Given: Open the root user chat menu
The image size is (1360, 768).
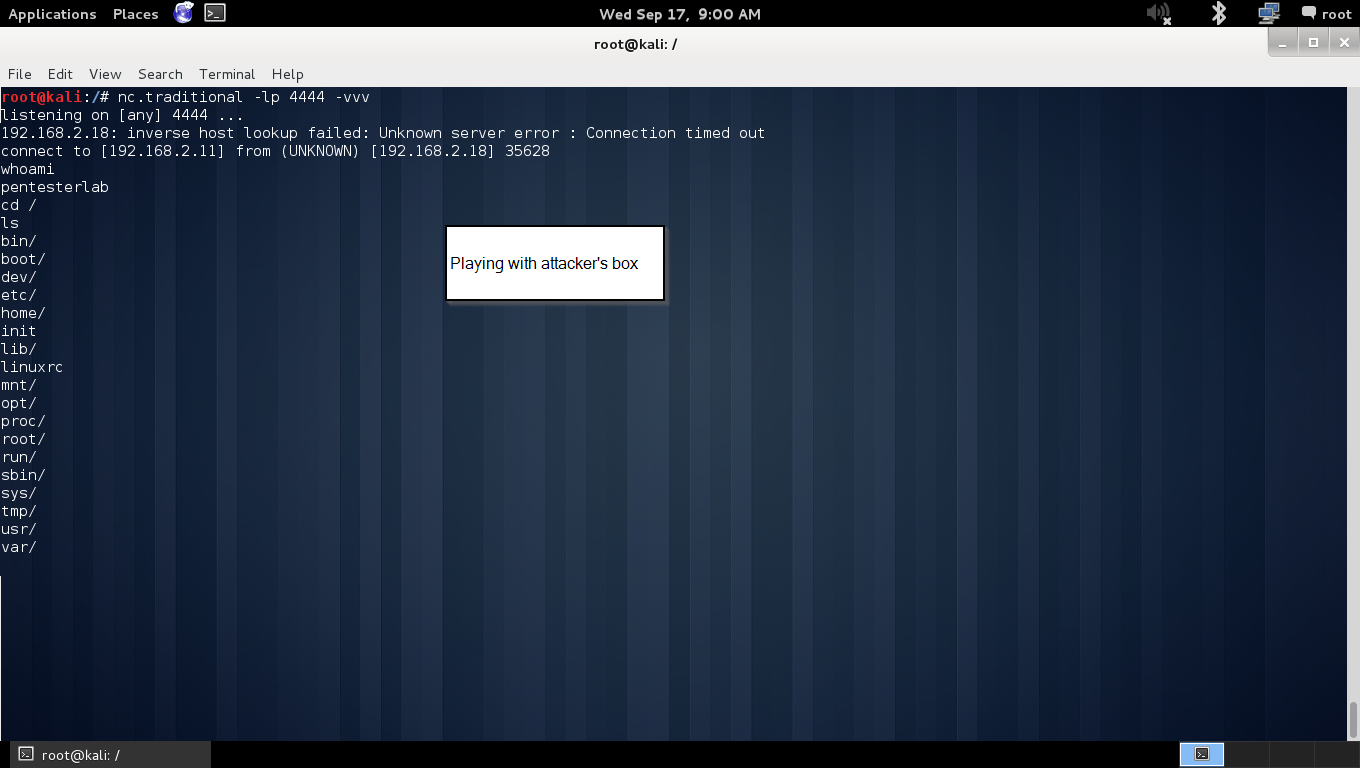Looking at the screenshot, I should pos(1326,14).
